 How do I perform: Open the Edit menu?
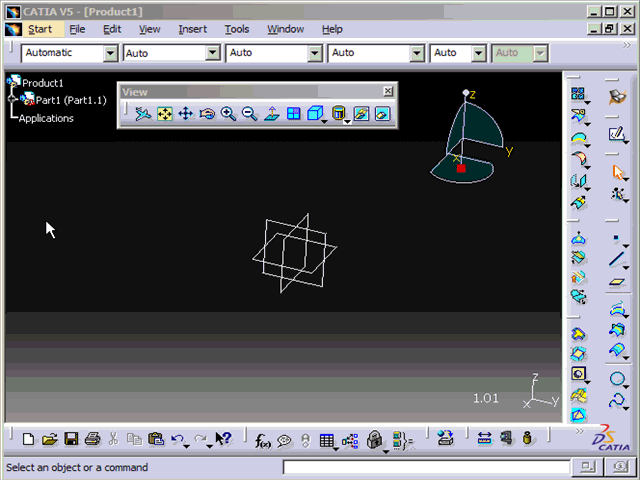(x=112, y=29)
